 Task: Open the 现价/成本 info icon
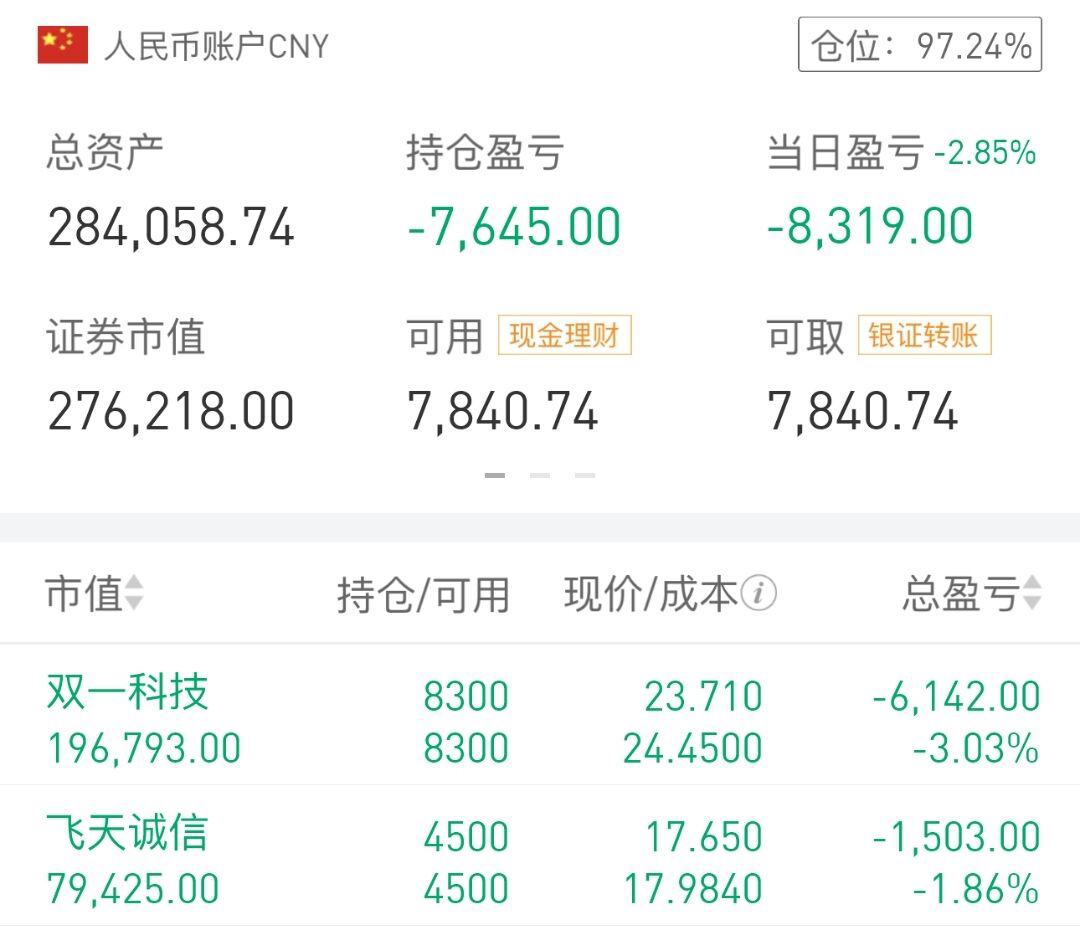click(x=758, y=592)
